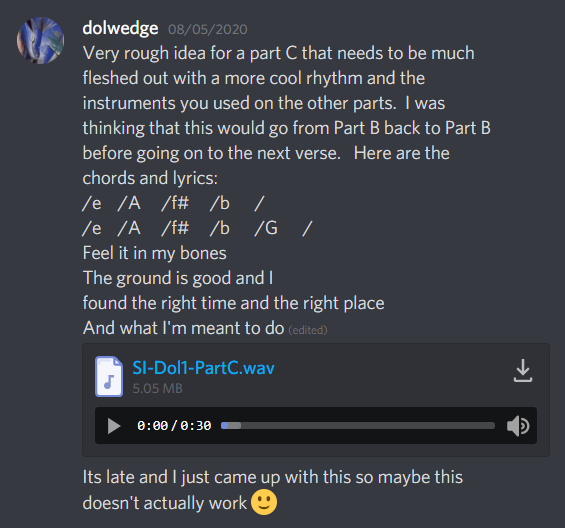This screenshot has height=528, width=565.
Task: Click the 08/05/2020 message timestamp
Action: (208, 30)
